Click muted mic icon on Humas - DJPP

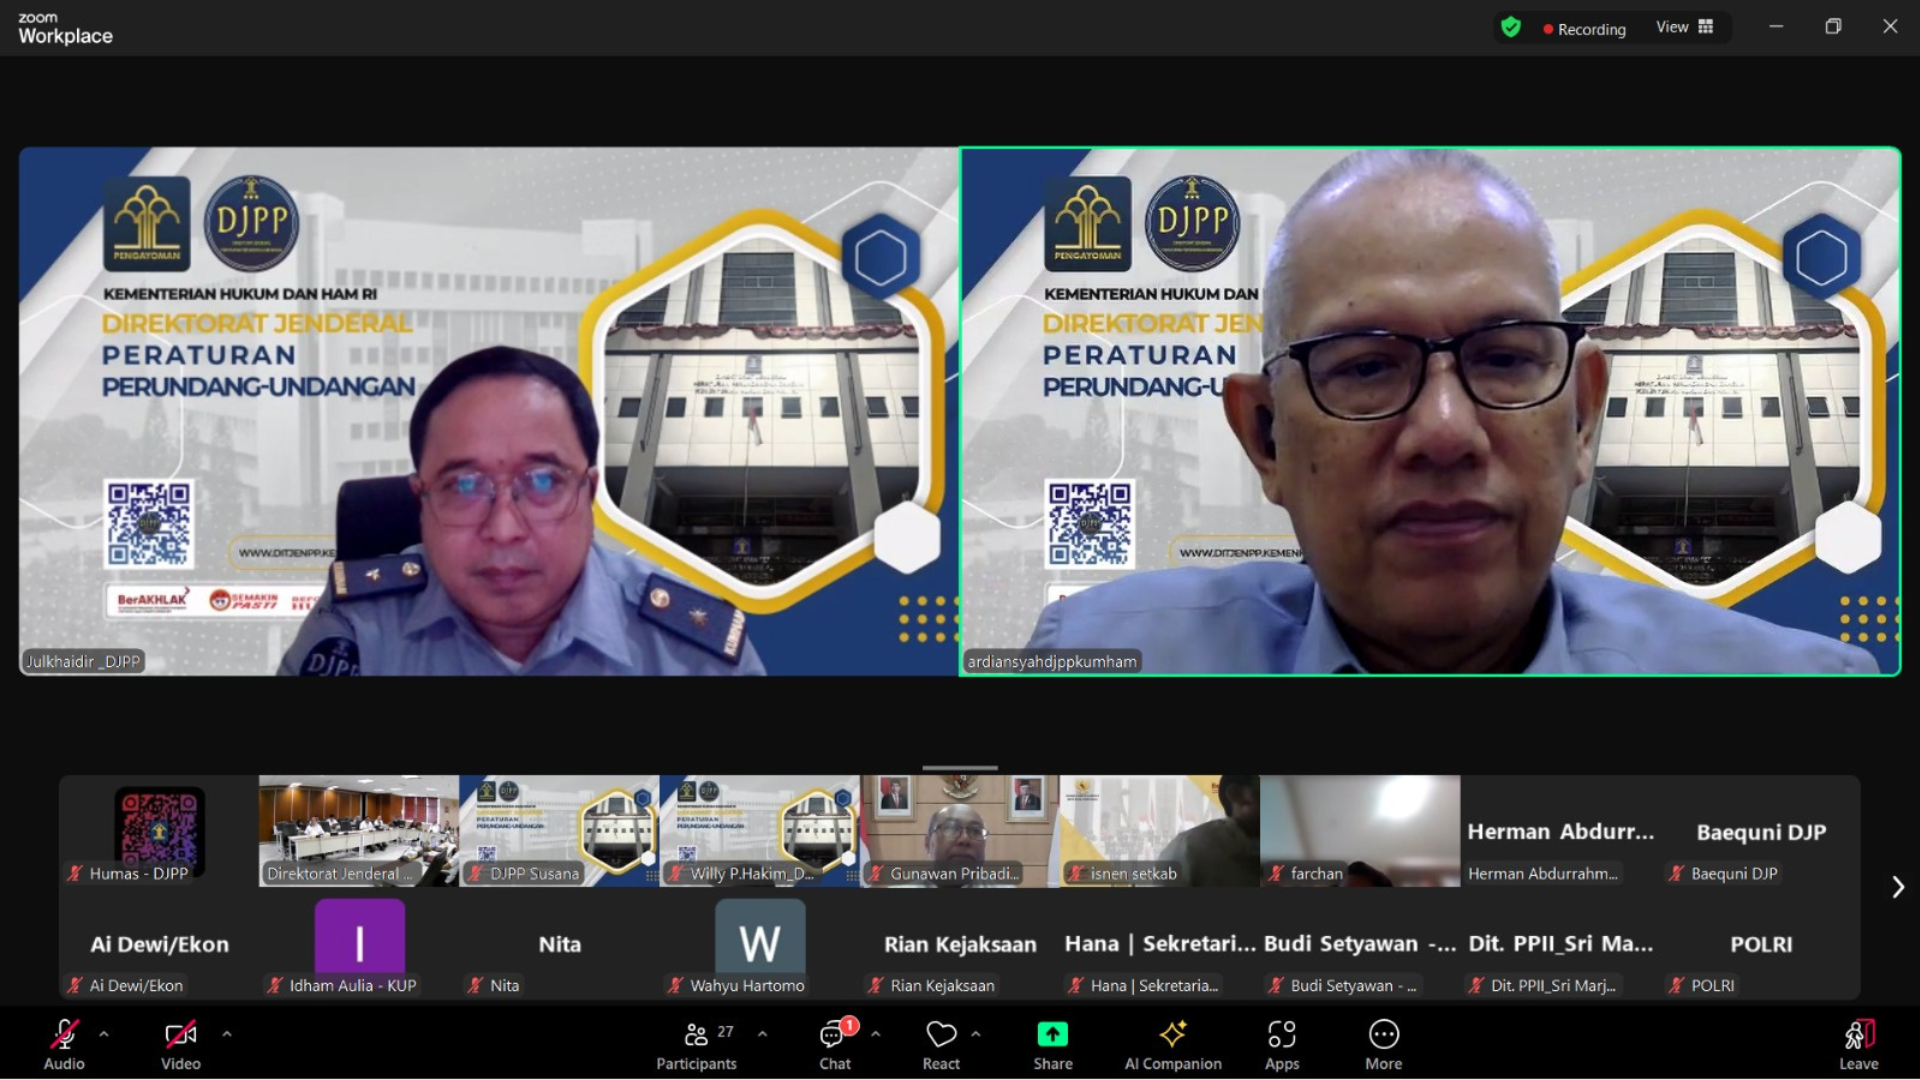coord(75,873)
